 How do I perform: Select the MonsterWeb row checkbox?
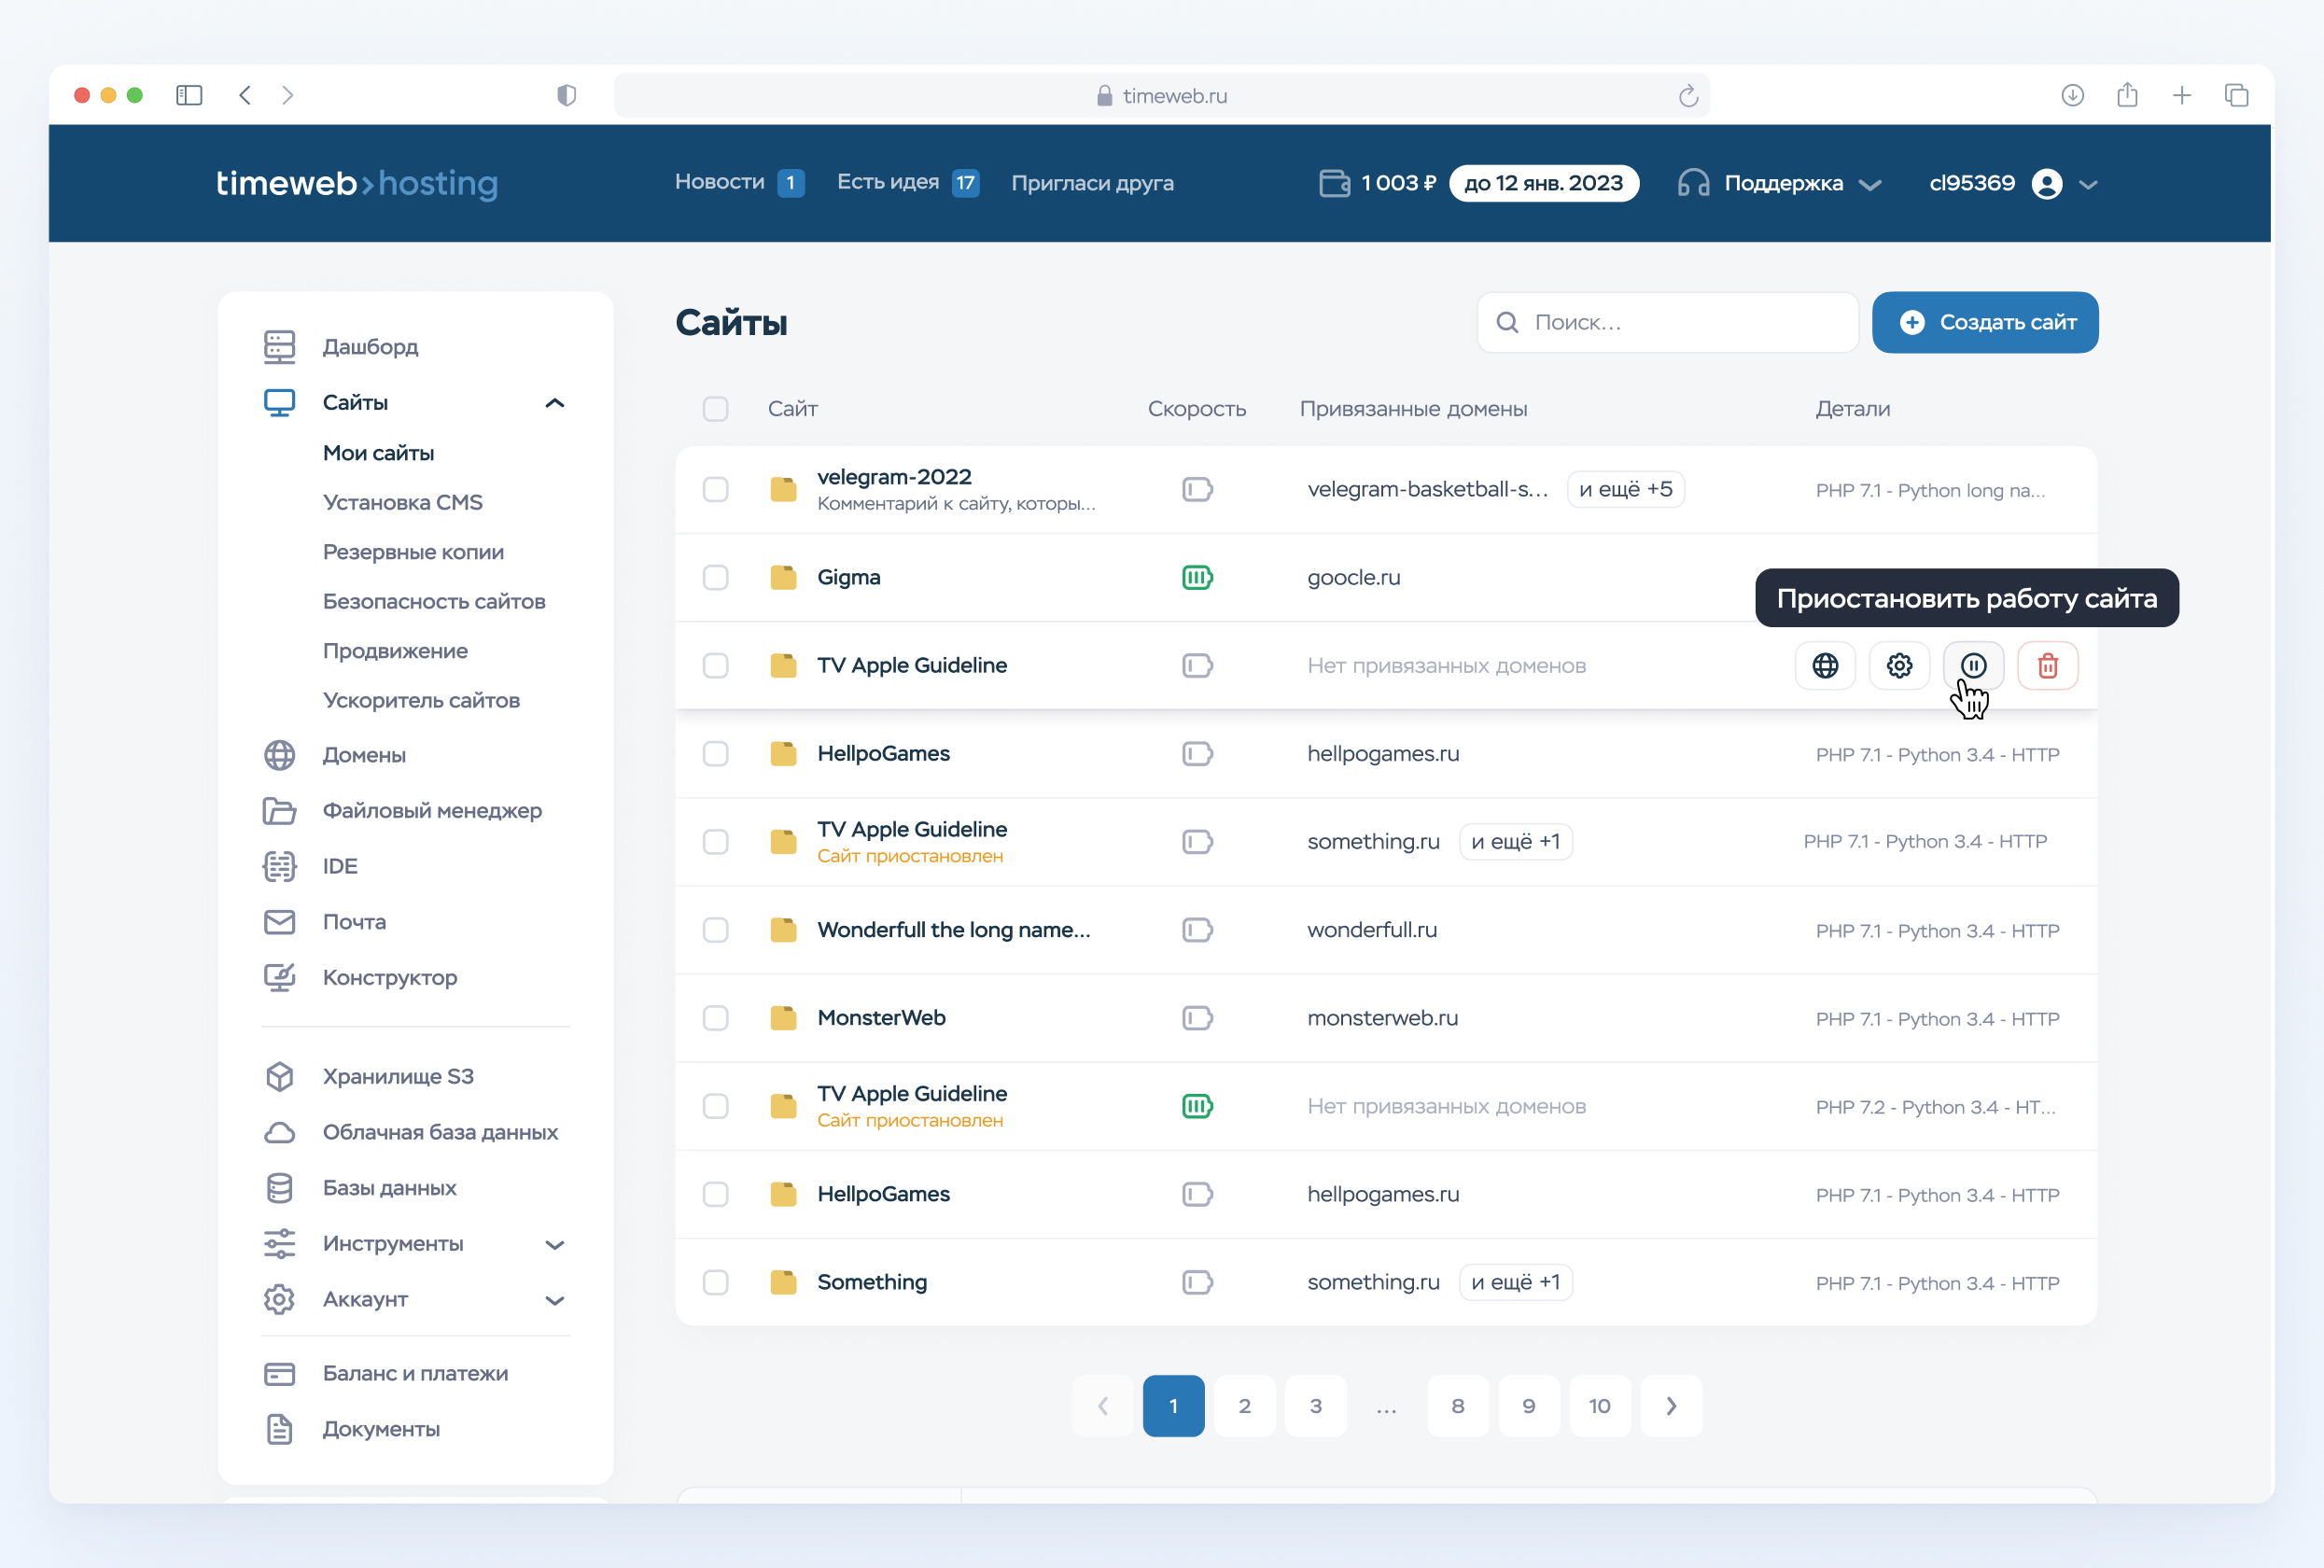[x=715, y=1018]
